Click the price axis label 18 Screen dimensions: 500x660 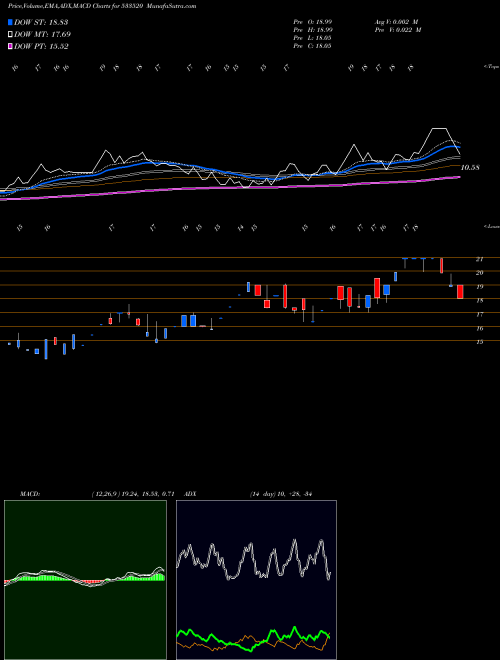(479, 301)
